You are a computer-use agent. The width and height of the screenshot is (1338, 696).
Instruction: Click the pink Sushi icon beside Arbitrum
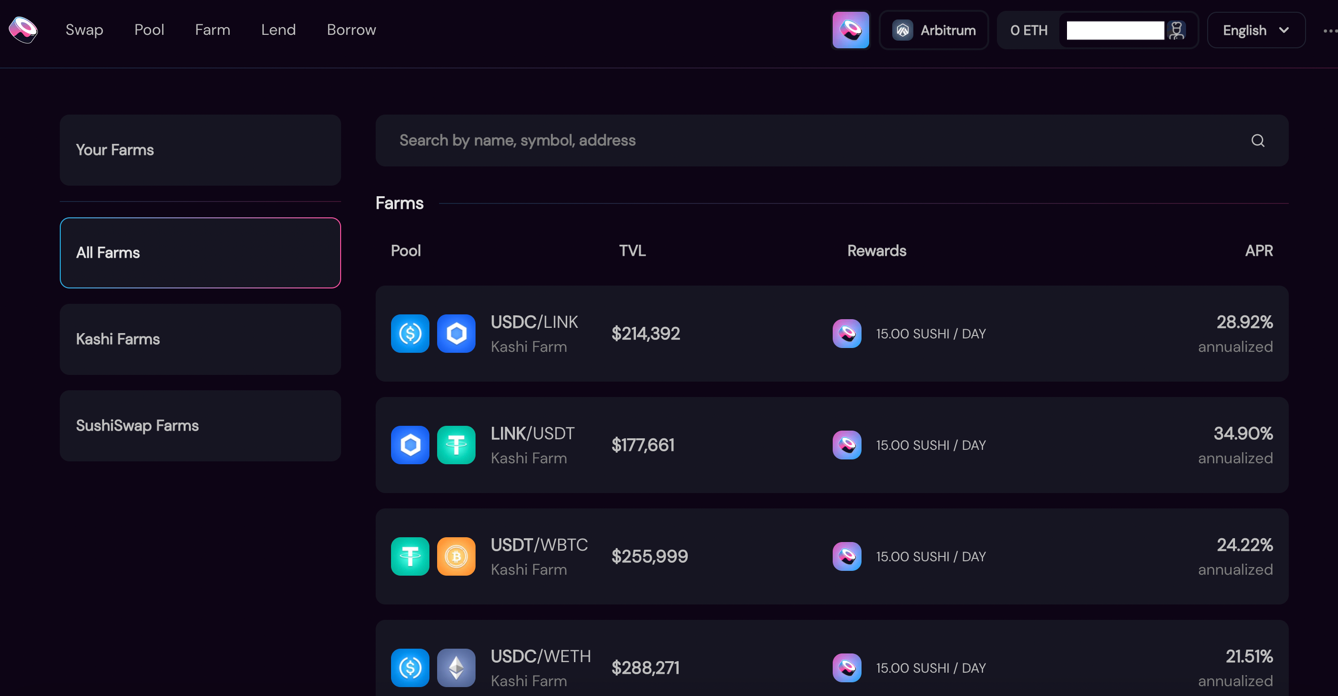tap(850, 30)
